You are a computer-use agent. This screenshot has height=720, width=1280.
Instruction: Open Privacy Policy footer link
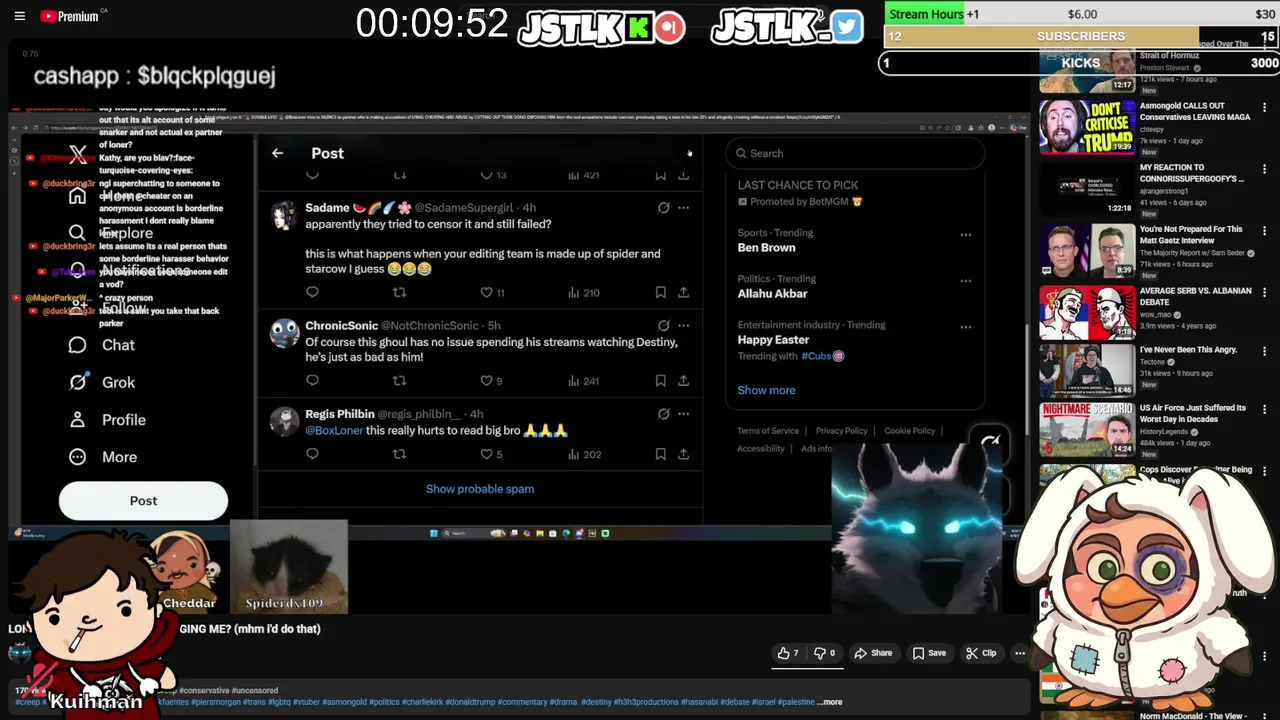pyautogui.click(x=842, y=431)
